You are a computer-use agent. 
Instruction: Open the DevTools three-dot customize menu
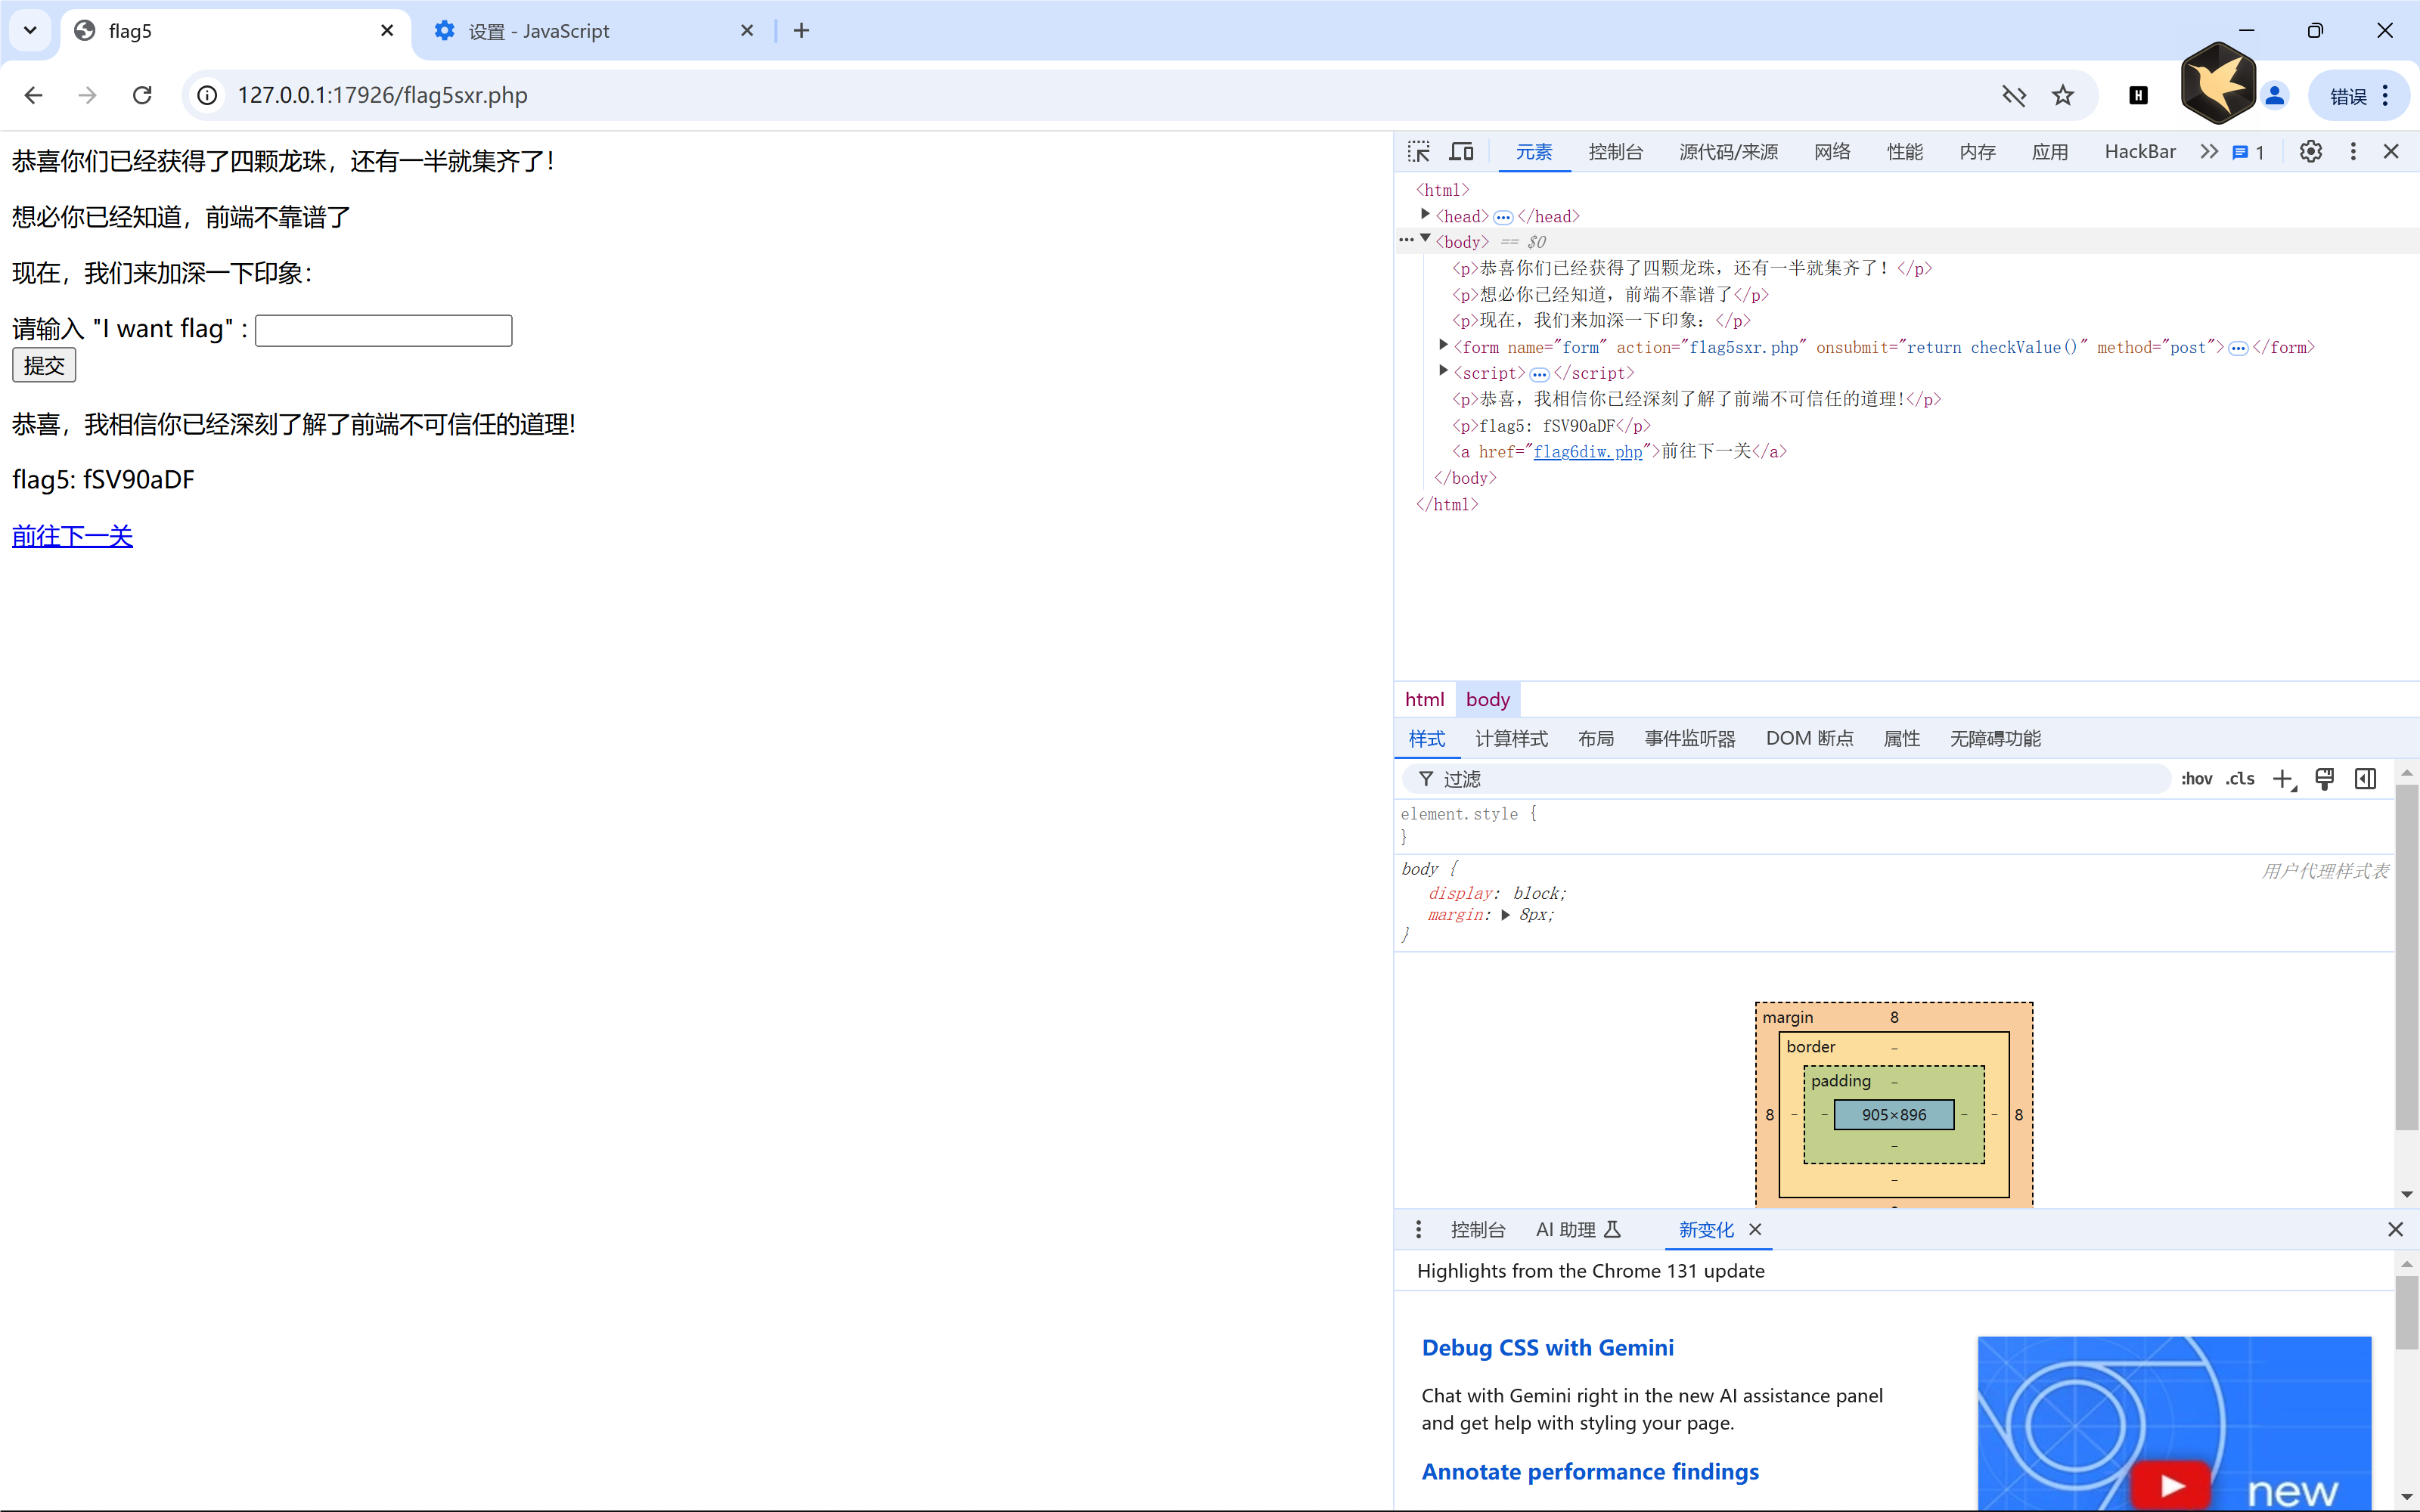2353,152
